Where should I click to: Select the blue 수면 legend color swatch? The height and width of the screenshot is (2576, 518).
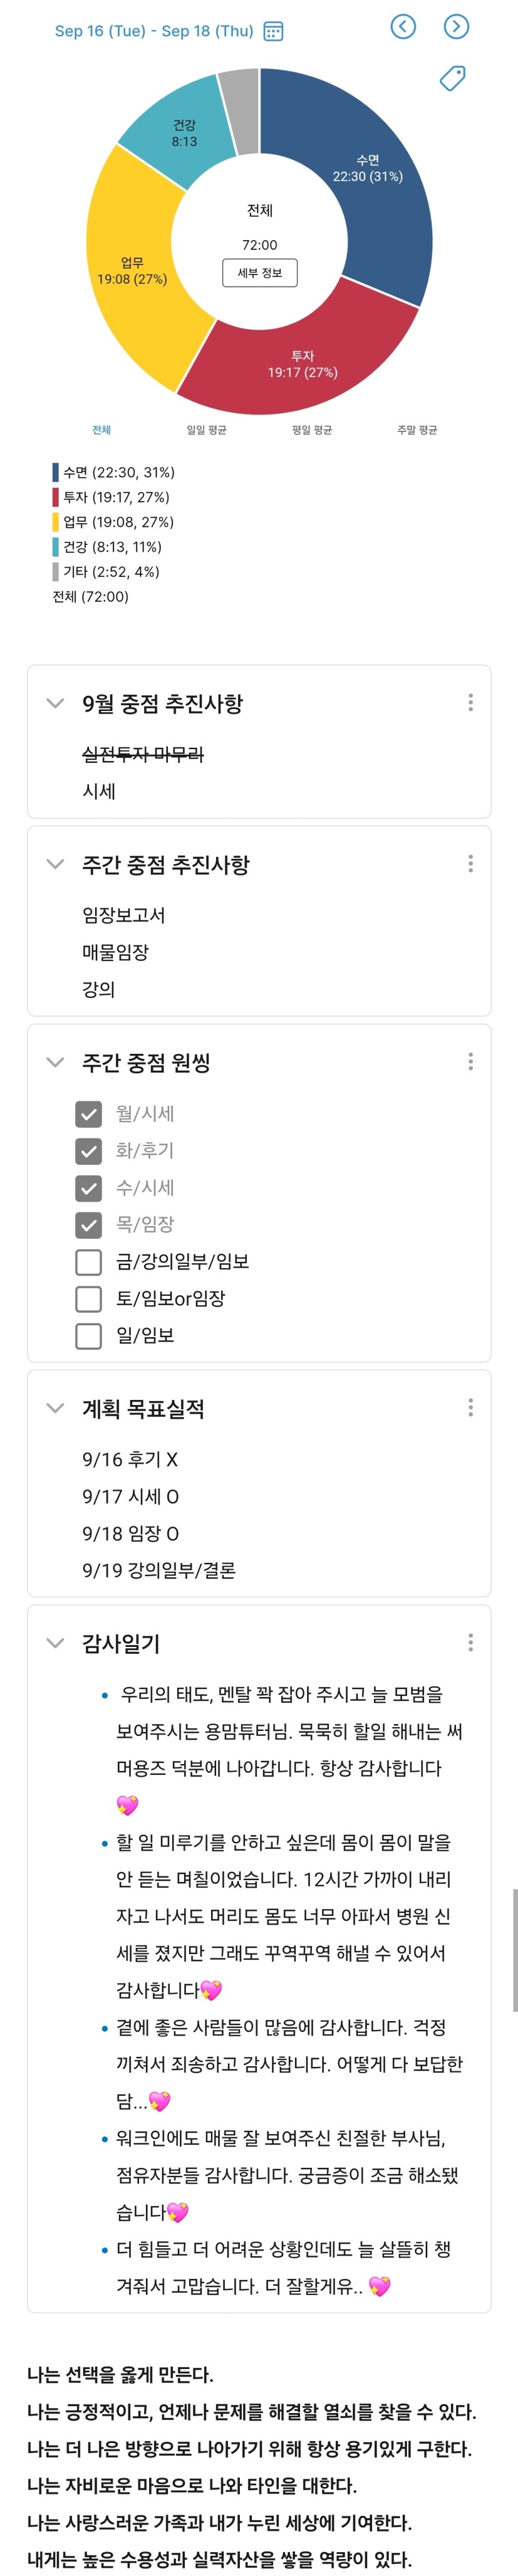coord(56,472)
